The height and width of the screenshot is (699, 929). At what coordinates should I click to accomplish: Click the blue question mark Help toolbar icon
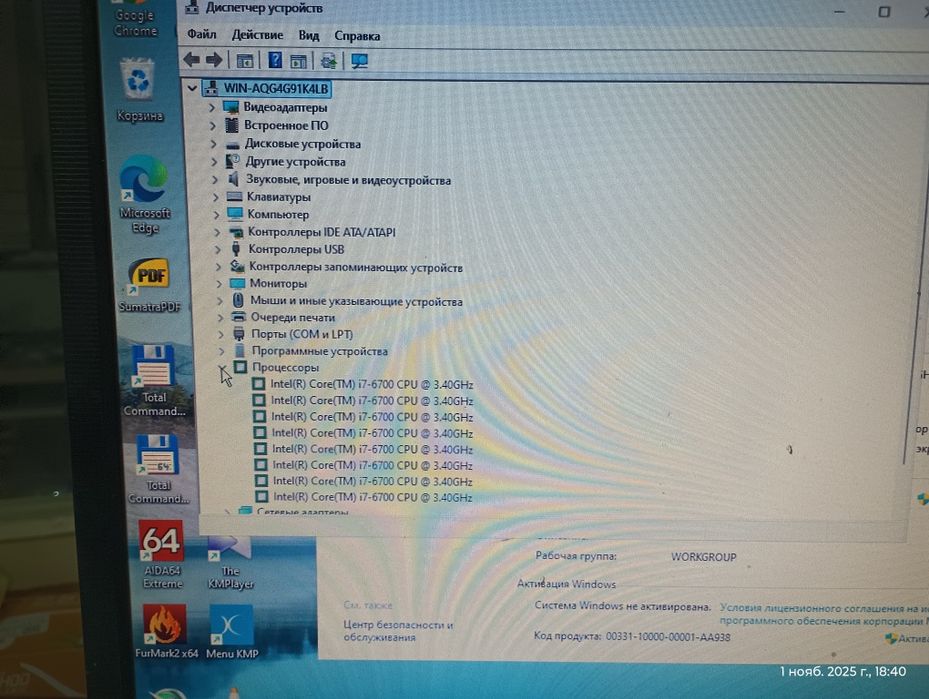[x=275, y=60]
